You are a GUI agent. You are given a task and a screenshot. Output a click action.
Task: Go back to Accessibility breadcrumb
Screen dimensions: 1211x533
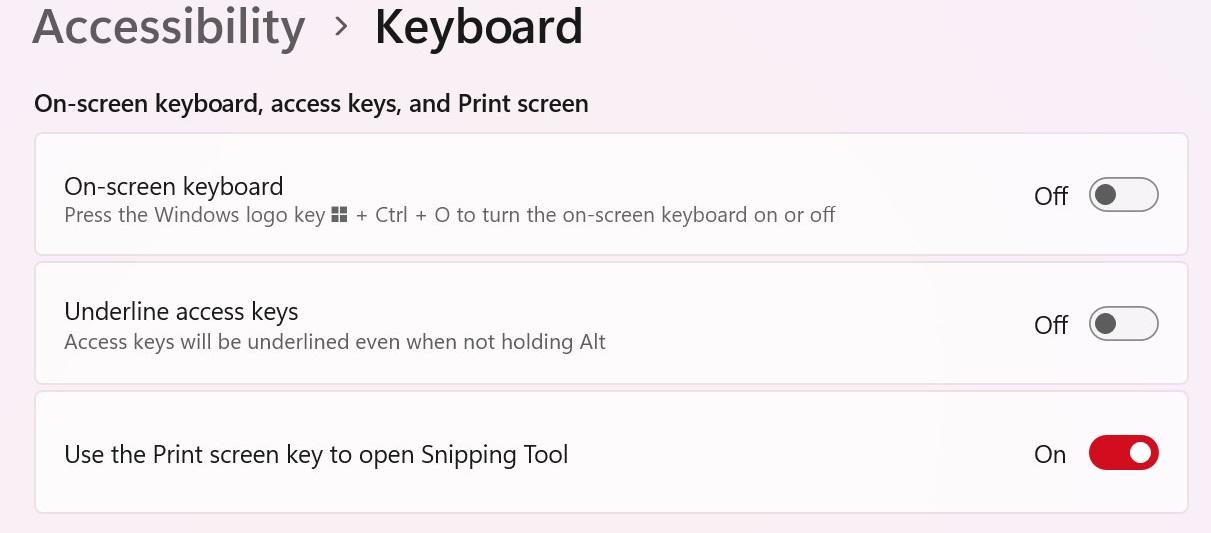click(x=169, y=27)
